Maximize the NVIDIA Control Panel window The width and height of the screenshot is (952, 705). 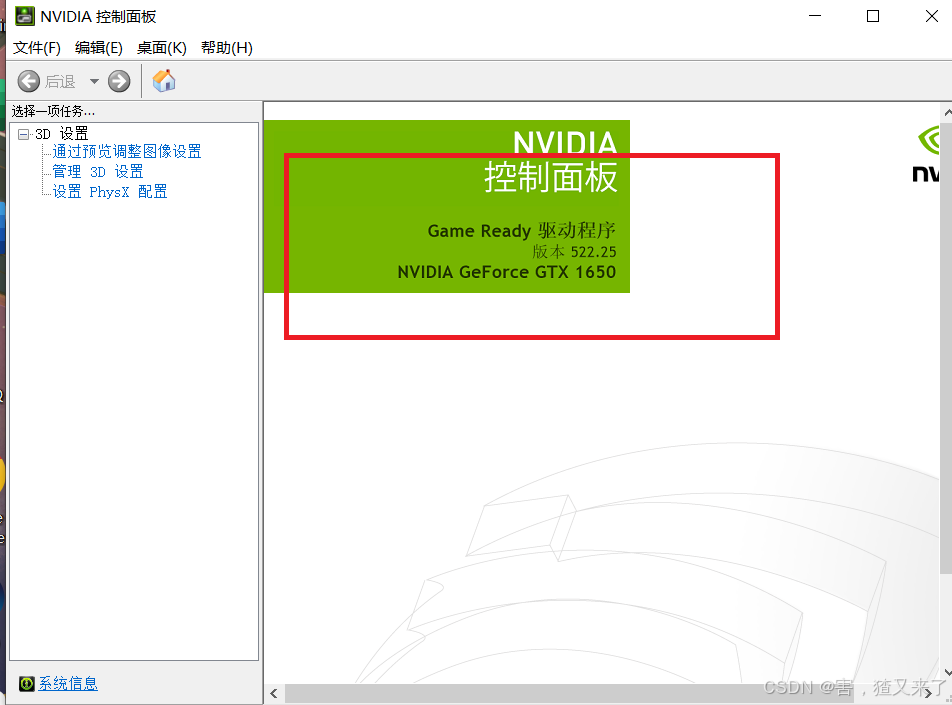pos(873,16)
